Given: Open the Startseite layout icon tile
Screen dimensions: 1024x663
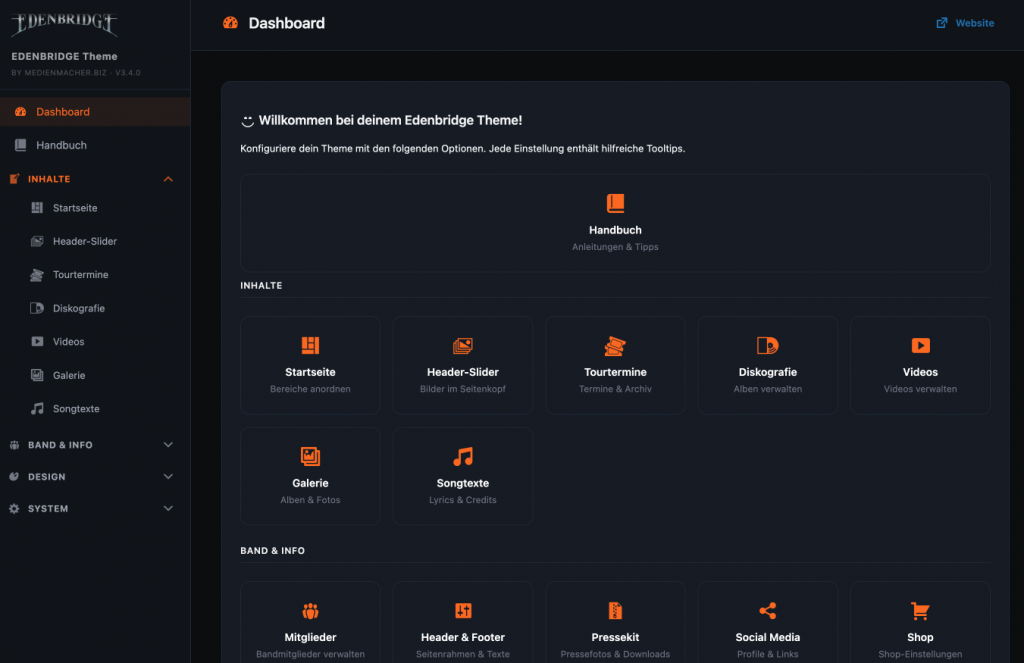Looking at the screenshot, I should click(310, 365).
